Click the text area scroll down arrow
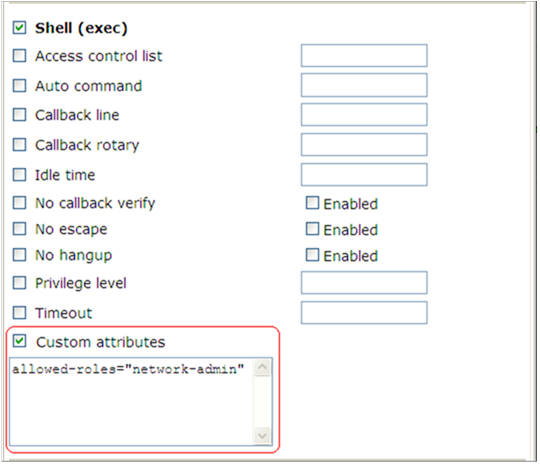540x465 pixels. click(x=262, y=436)
